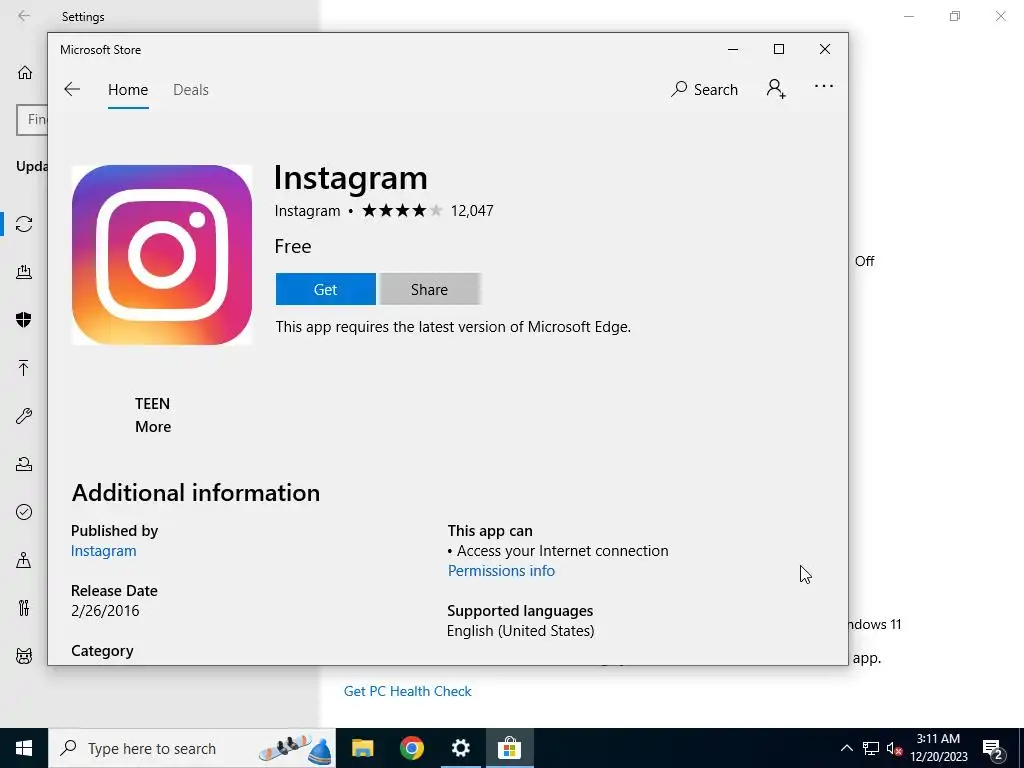Click Get PC Health Check link

[408, 691]
